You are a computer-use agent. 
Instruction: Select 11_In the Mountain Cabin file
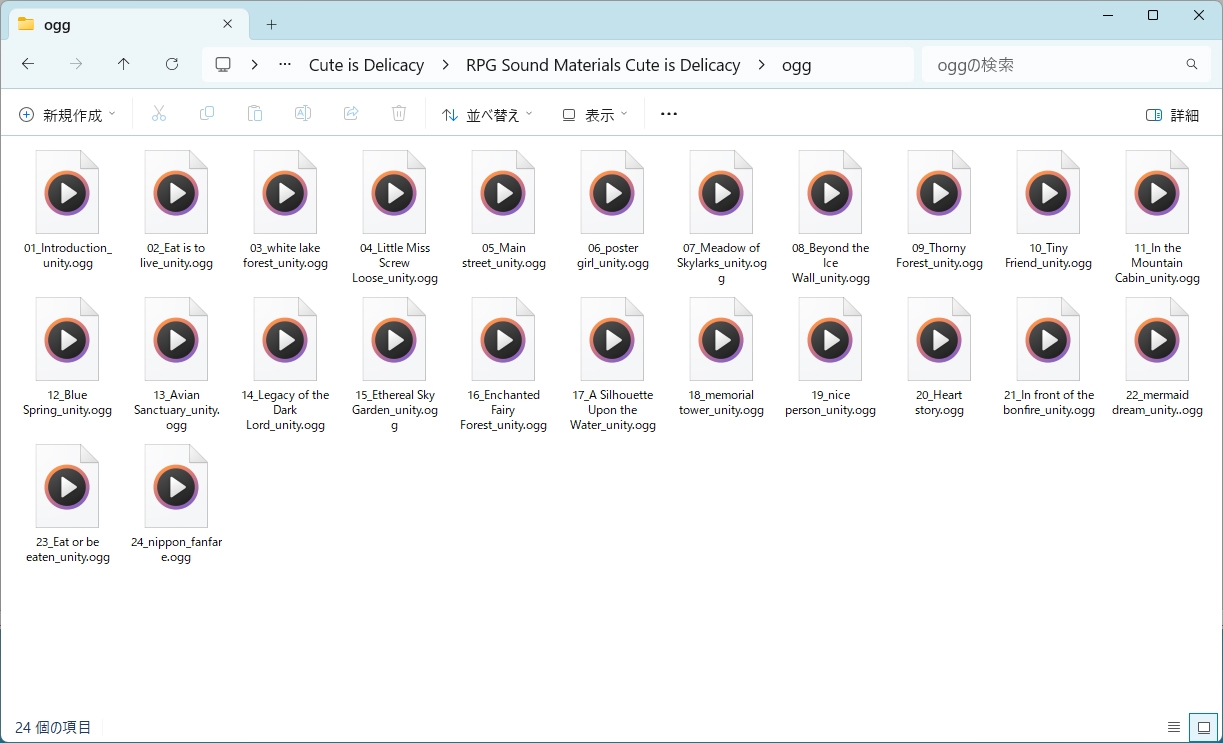click(x=1158, y=217)
